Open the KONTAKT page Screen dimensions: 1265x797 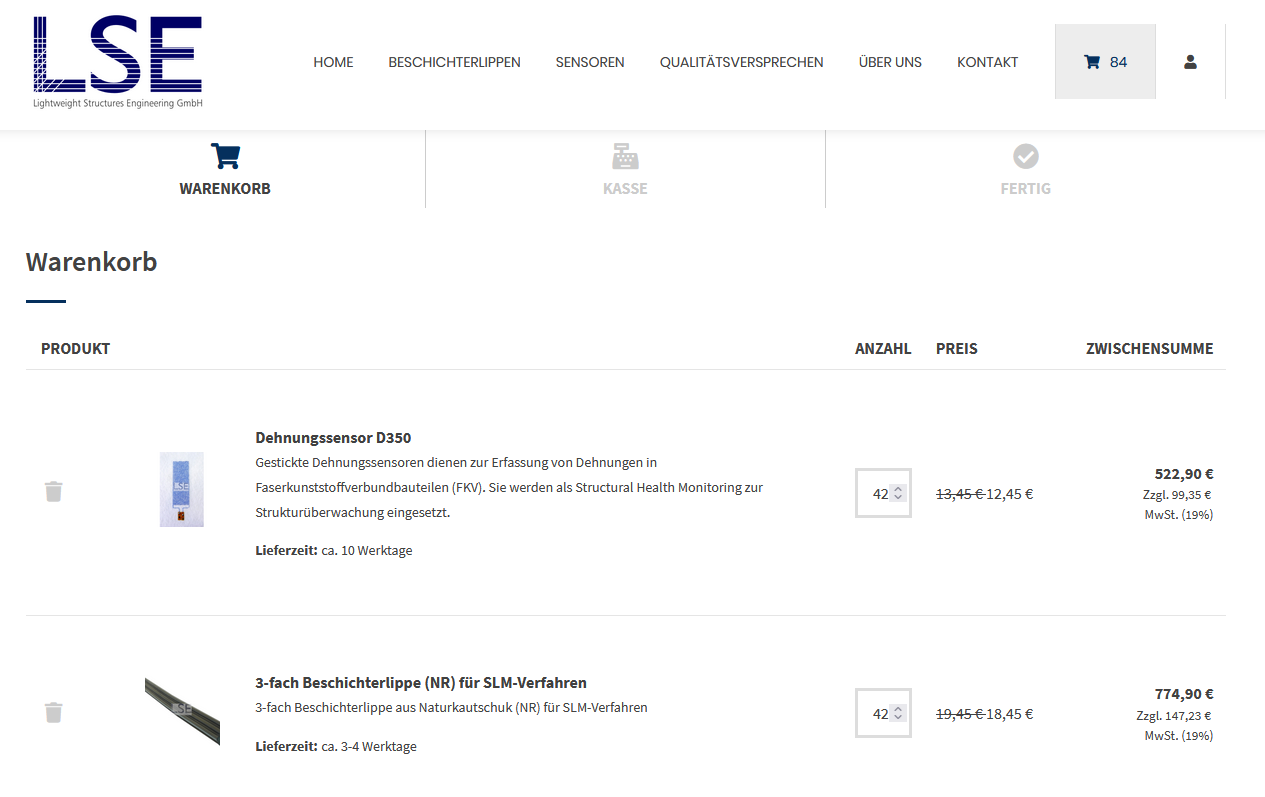tap(988, 62)
